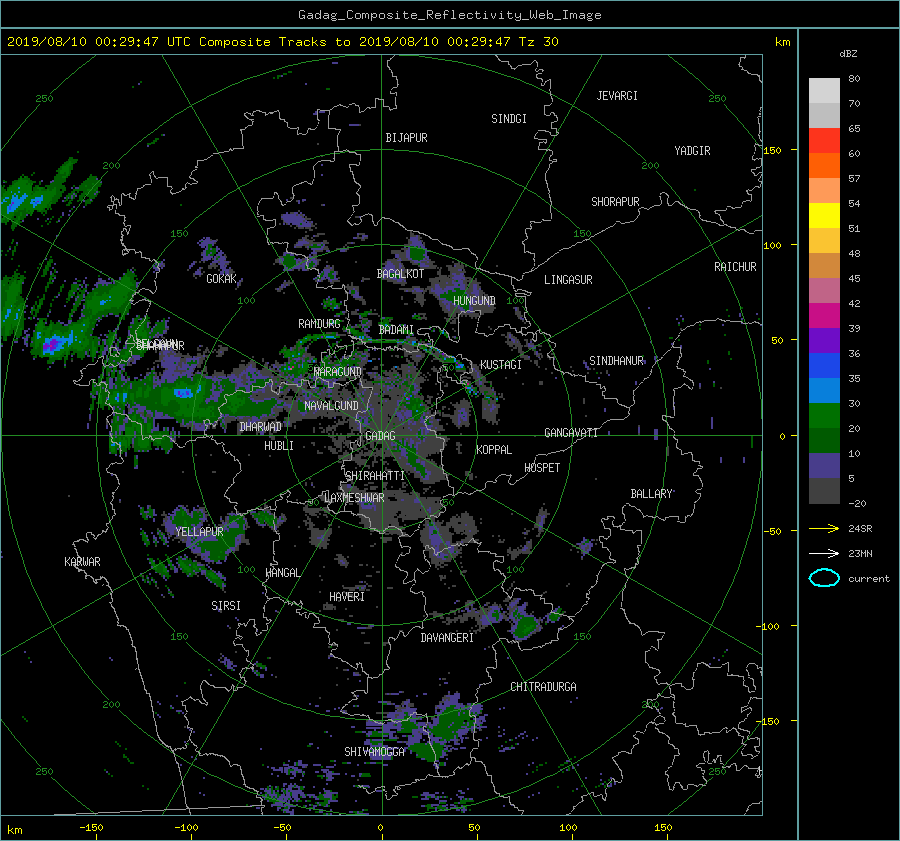This screenshot has height=841, width=900.
Task: Click the BADAMI city label
Action: tap(396, 330)
